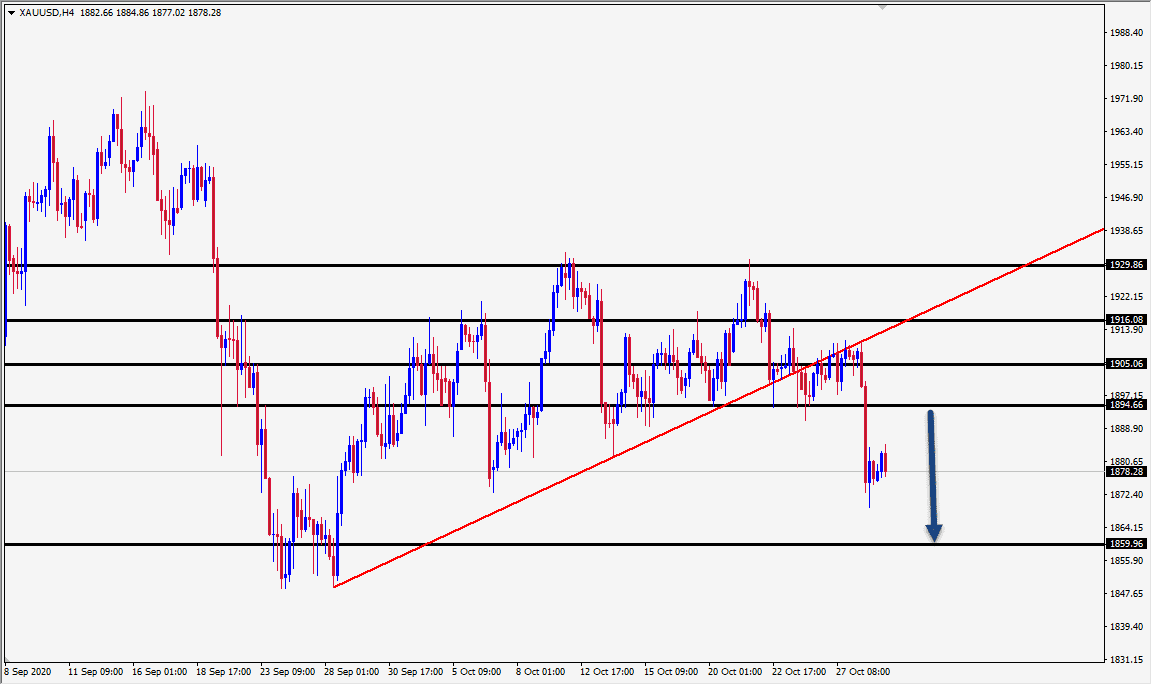
Task: Click the high price value 1884.86
Action: [x=132, y=12]
